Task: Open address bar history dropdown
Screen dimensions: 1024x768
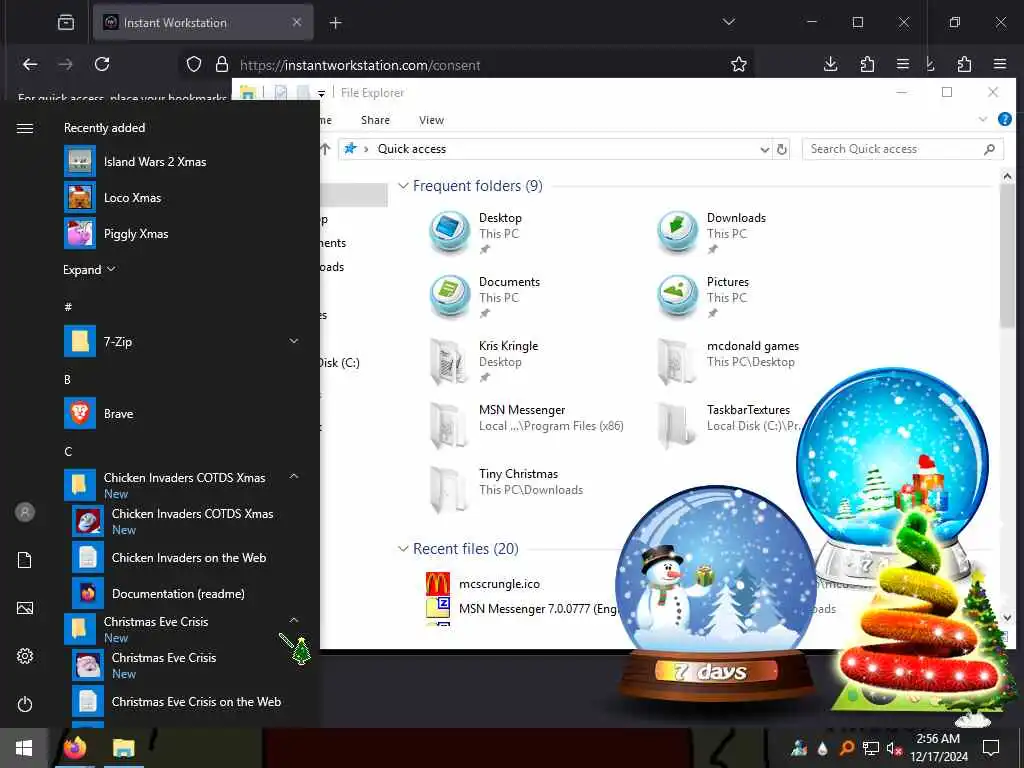Action: (x=764, y=150)
